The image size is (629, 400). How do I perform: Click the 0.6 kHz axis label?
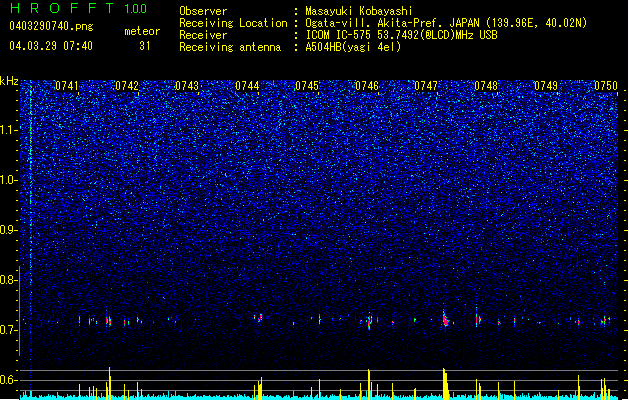8,380
